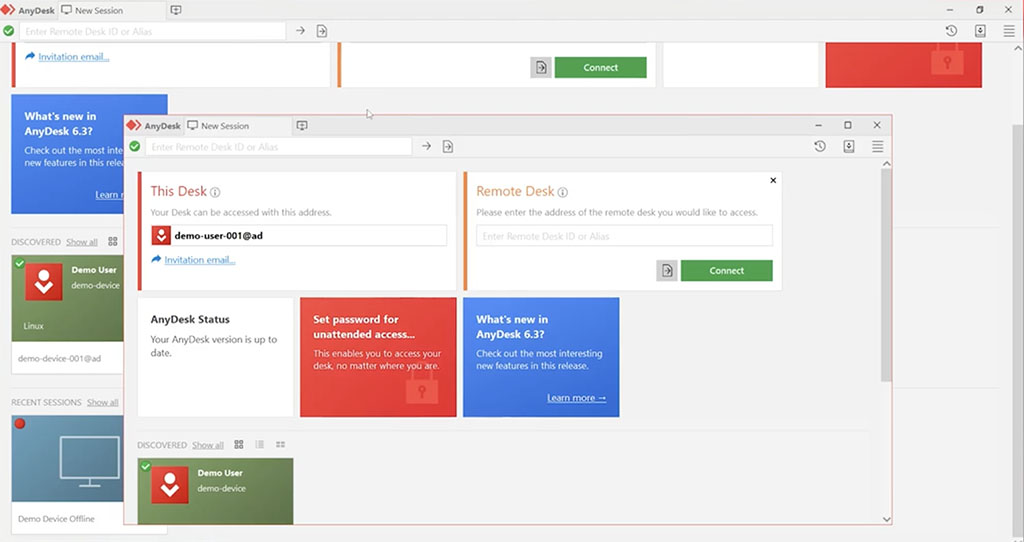Viewport: 1024px width, 542px height.
Task: Click the Learn more link on the blue tile
Action: [x=577, y=398]
